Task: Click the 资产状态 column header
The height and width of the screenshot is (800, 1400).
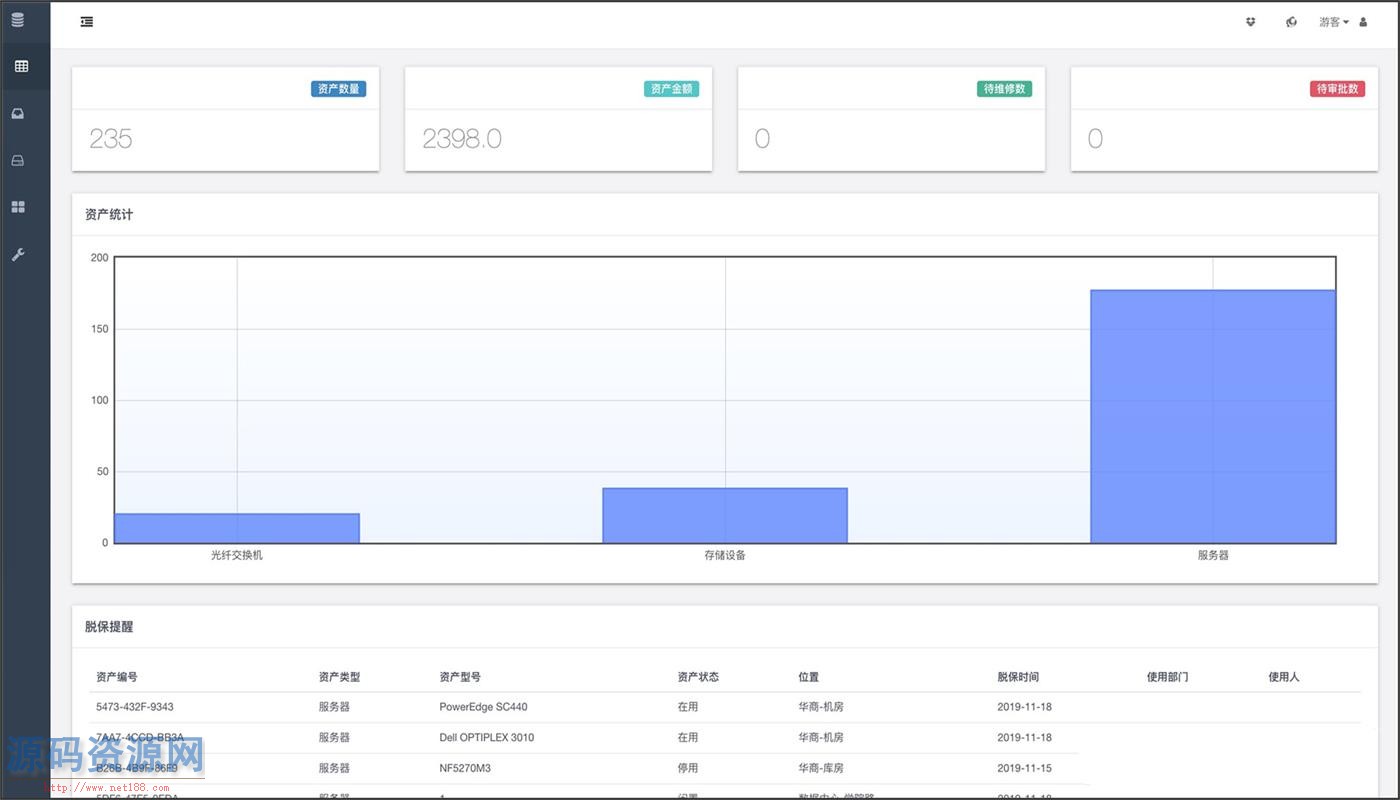Action: [698, 677]
